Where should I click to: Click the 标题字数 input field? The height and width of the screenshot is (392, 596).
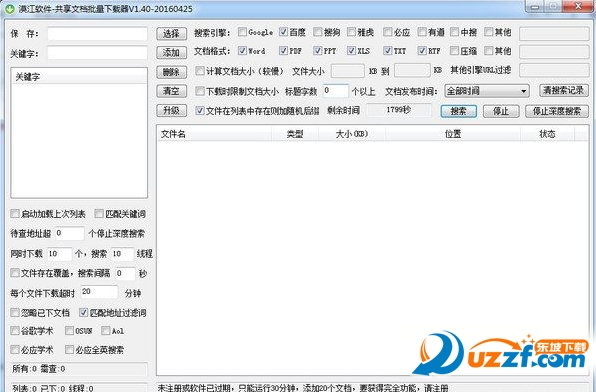pyautogui.click(x=335, y=91)
